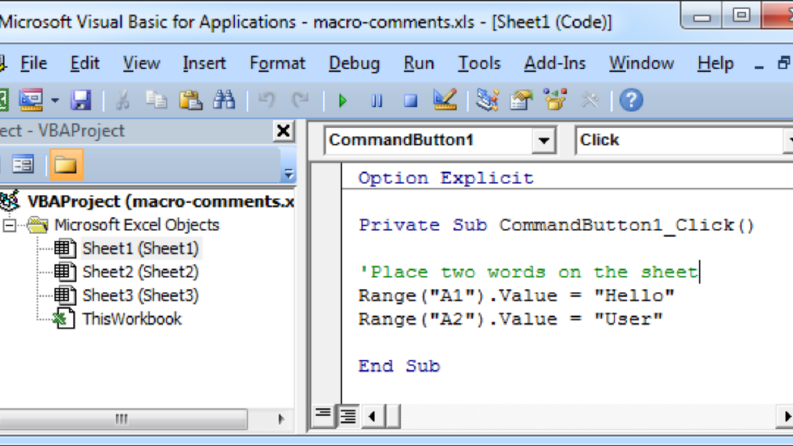Click the Cut scissors icon
Screen dimensions: 793x446
click(122, 100)
